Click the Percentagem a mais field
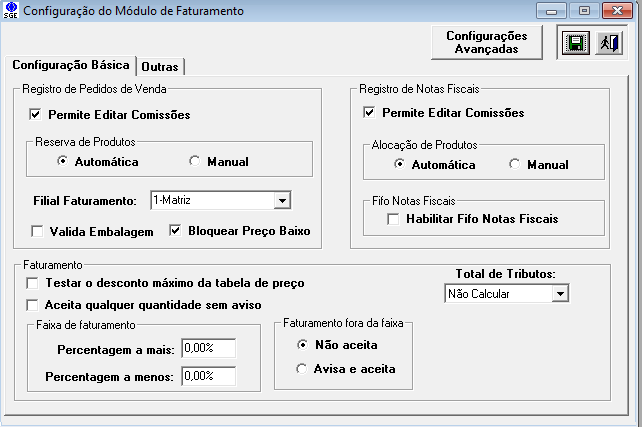Screen dimensions: 642x427 208,348
